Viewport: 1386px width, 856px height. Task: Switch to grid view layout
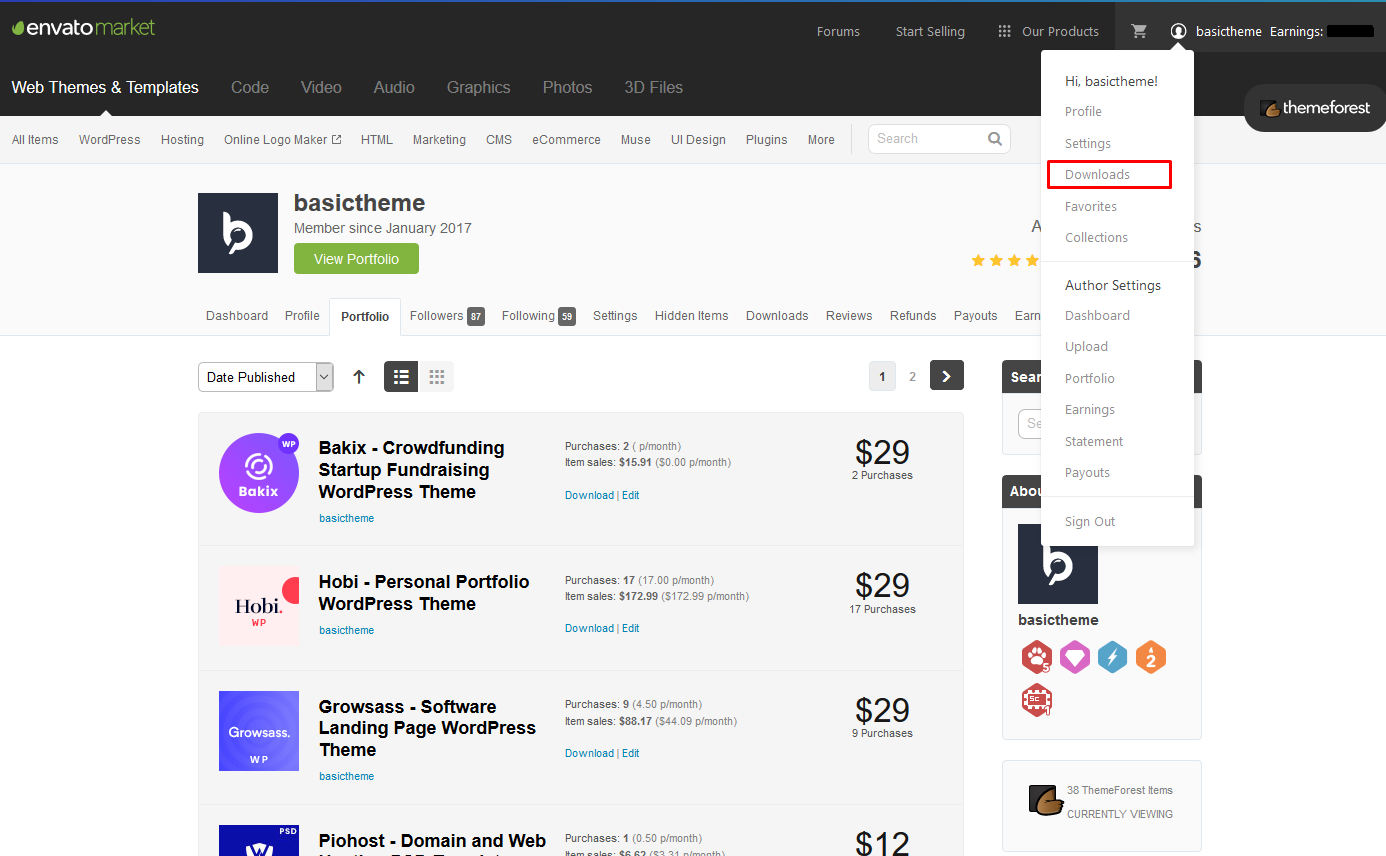tap(436, 377)
